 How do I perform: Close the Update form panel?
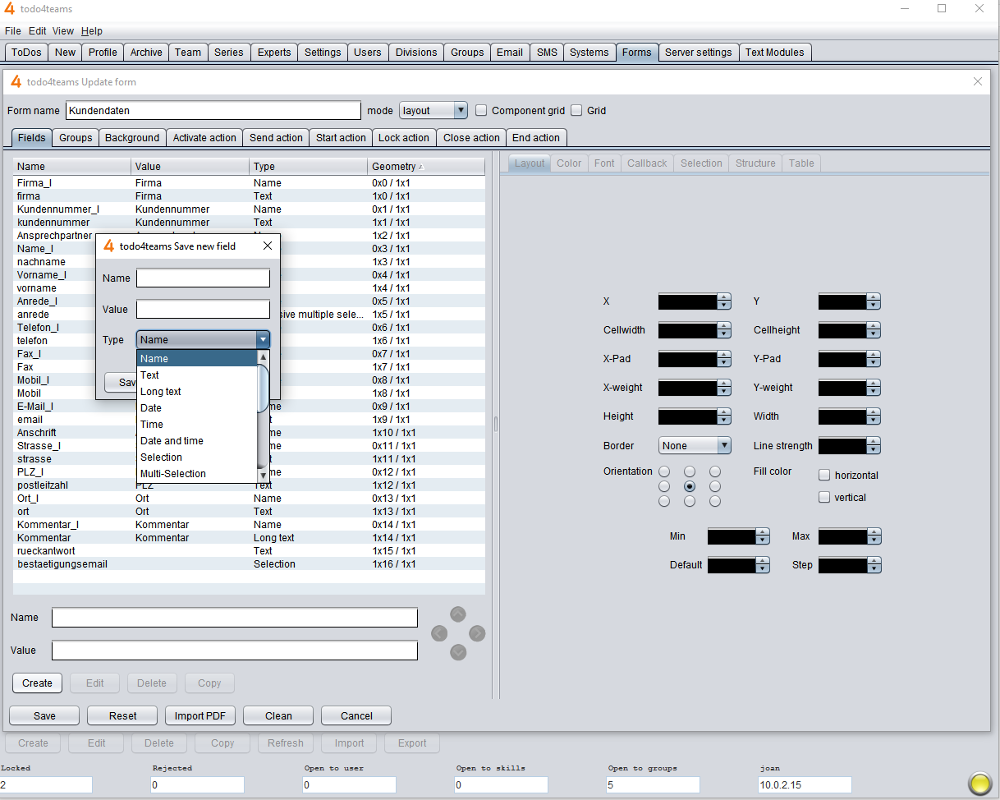(x=978, y=82)
